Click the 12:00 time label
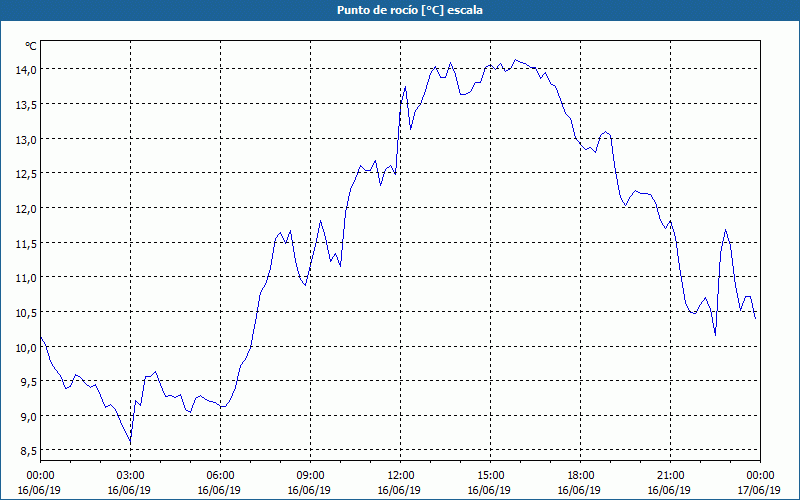The width and height of the screenshot is (800, 500). (x=401, y=476)
